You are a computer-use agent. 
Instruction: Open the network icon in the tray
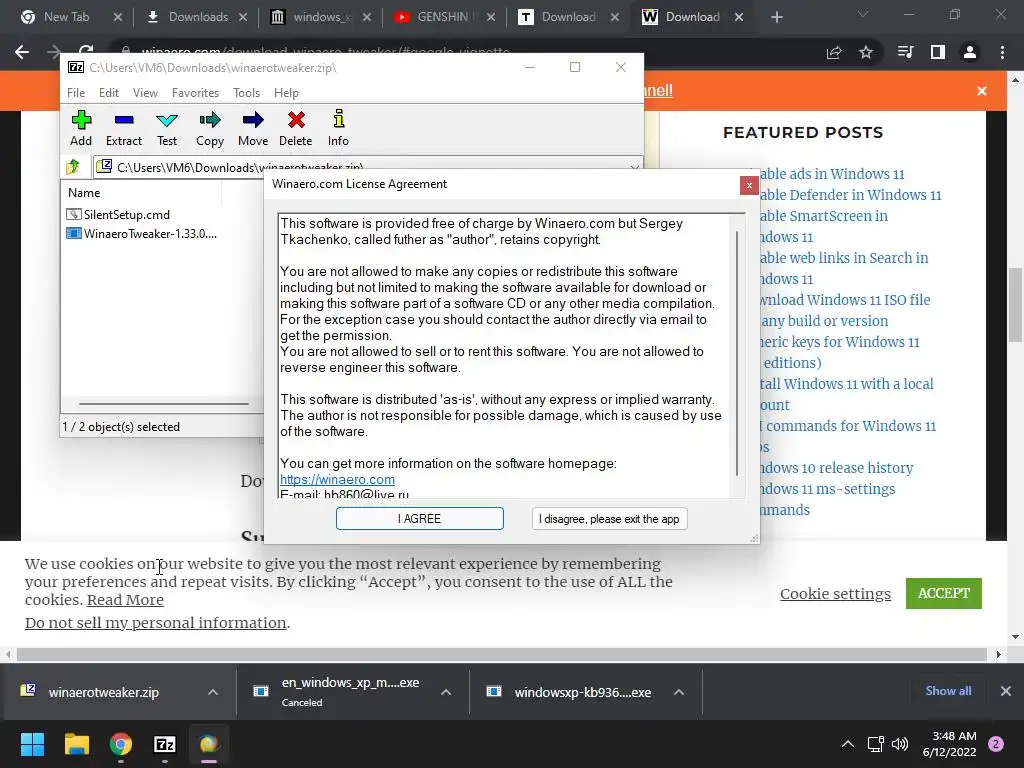point(876,744)
